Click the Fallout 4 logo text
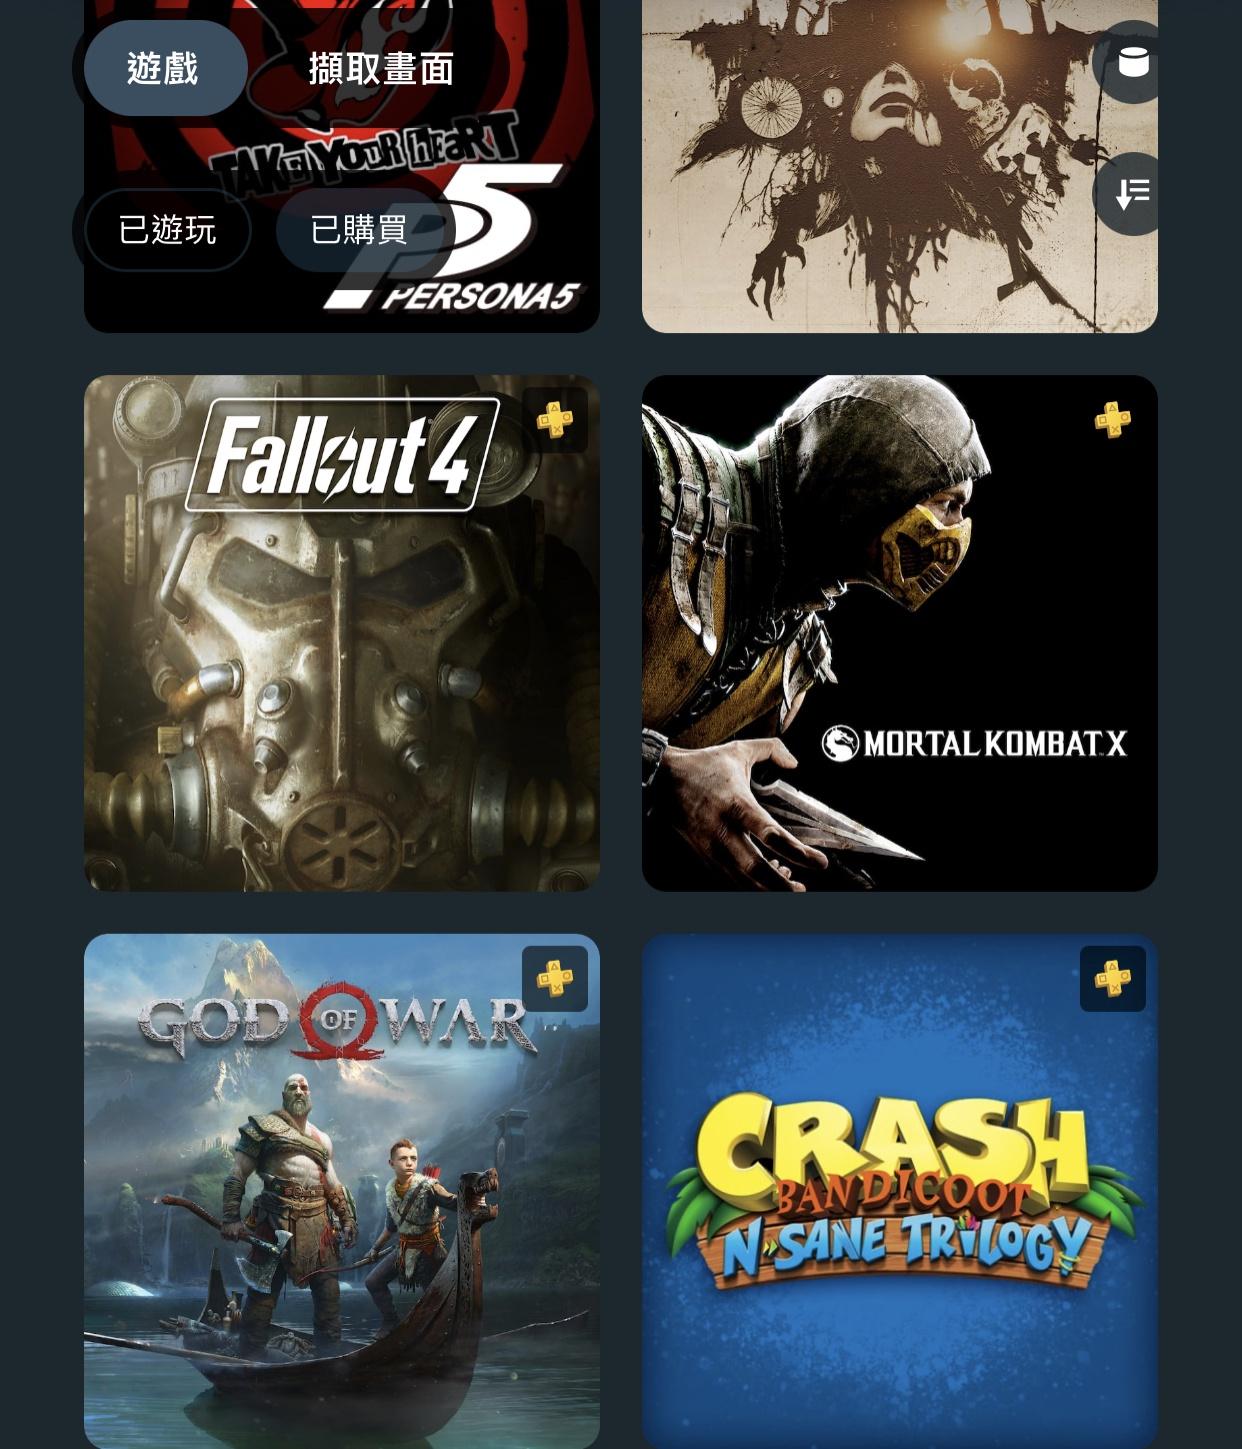 [x=341, y=455]
